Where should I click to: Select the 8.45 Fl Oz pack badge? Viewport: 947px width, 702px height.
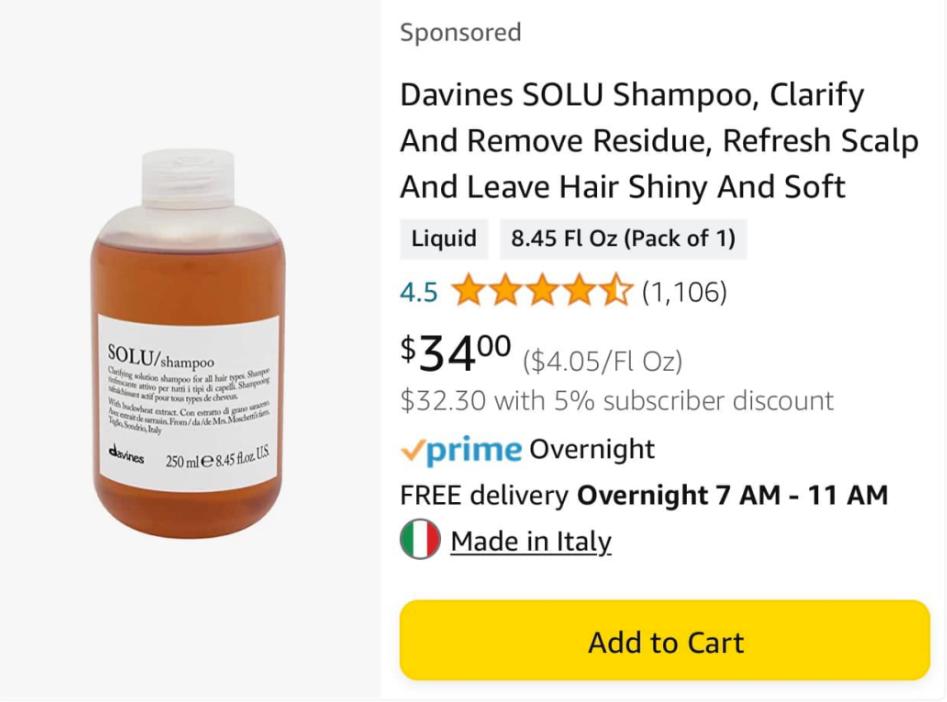(623, 239)
